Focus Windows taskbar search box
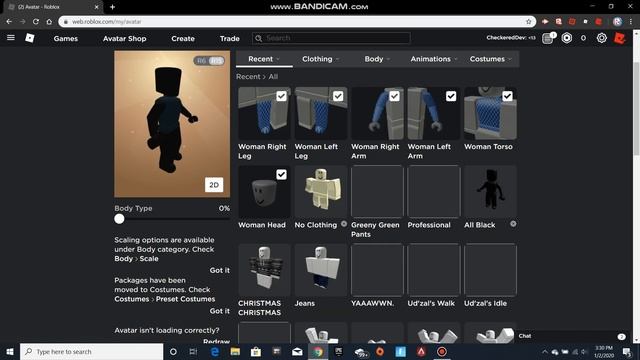 coord(91,351)
